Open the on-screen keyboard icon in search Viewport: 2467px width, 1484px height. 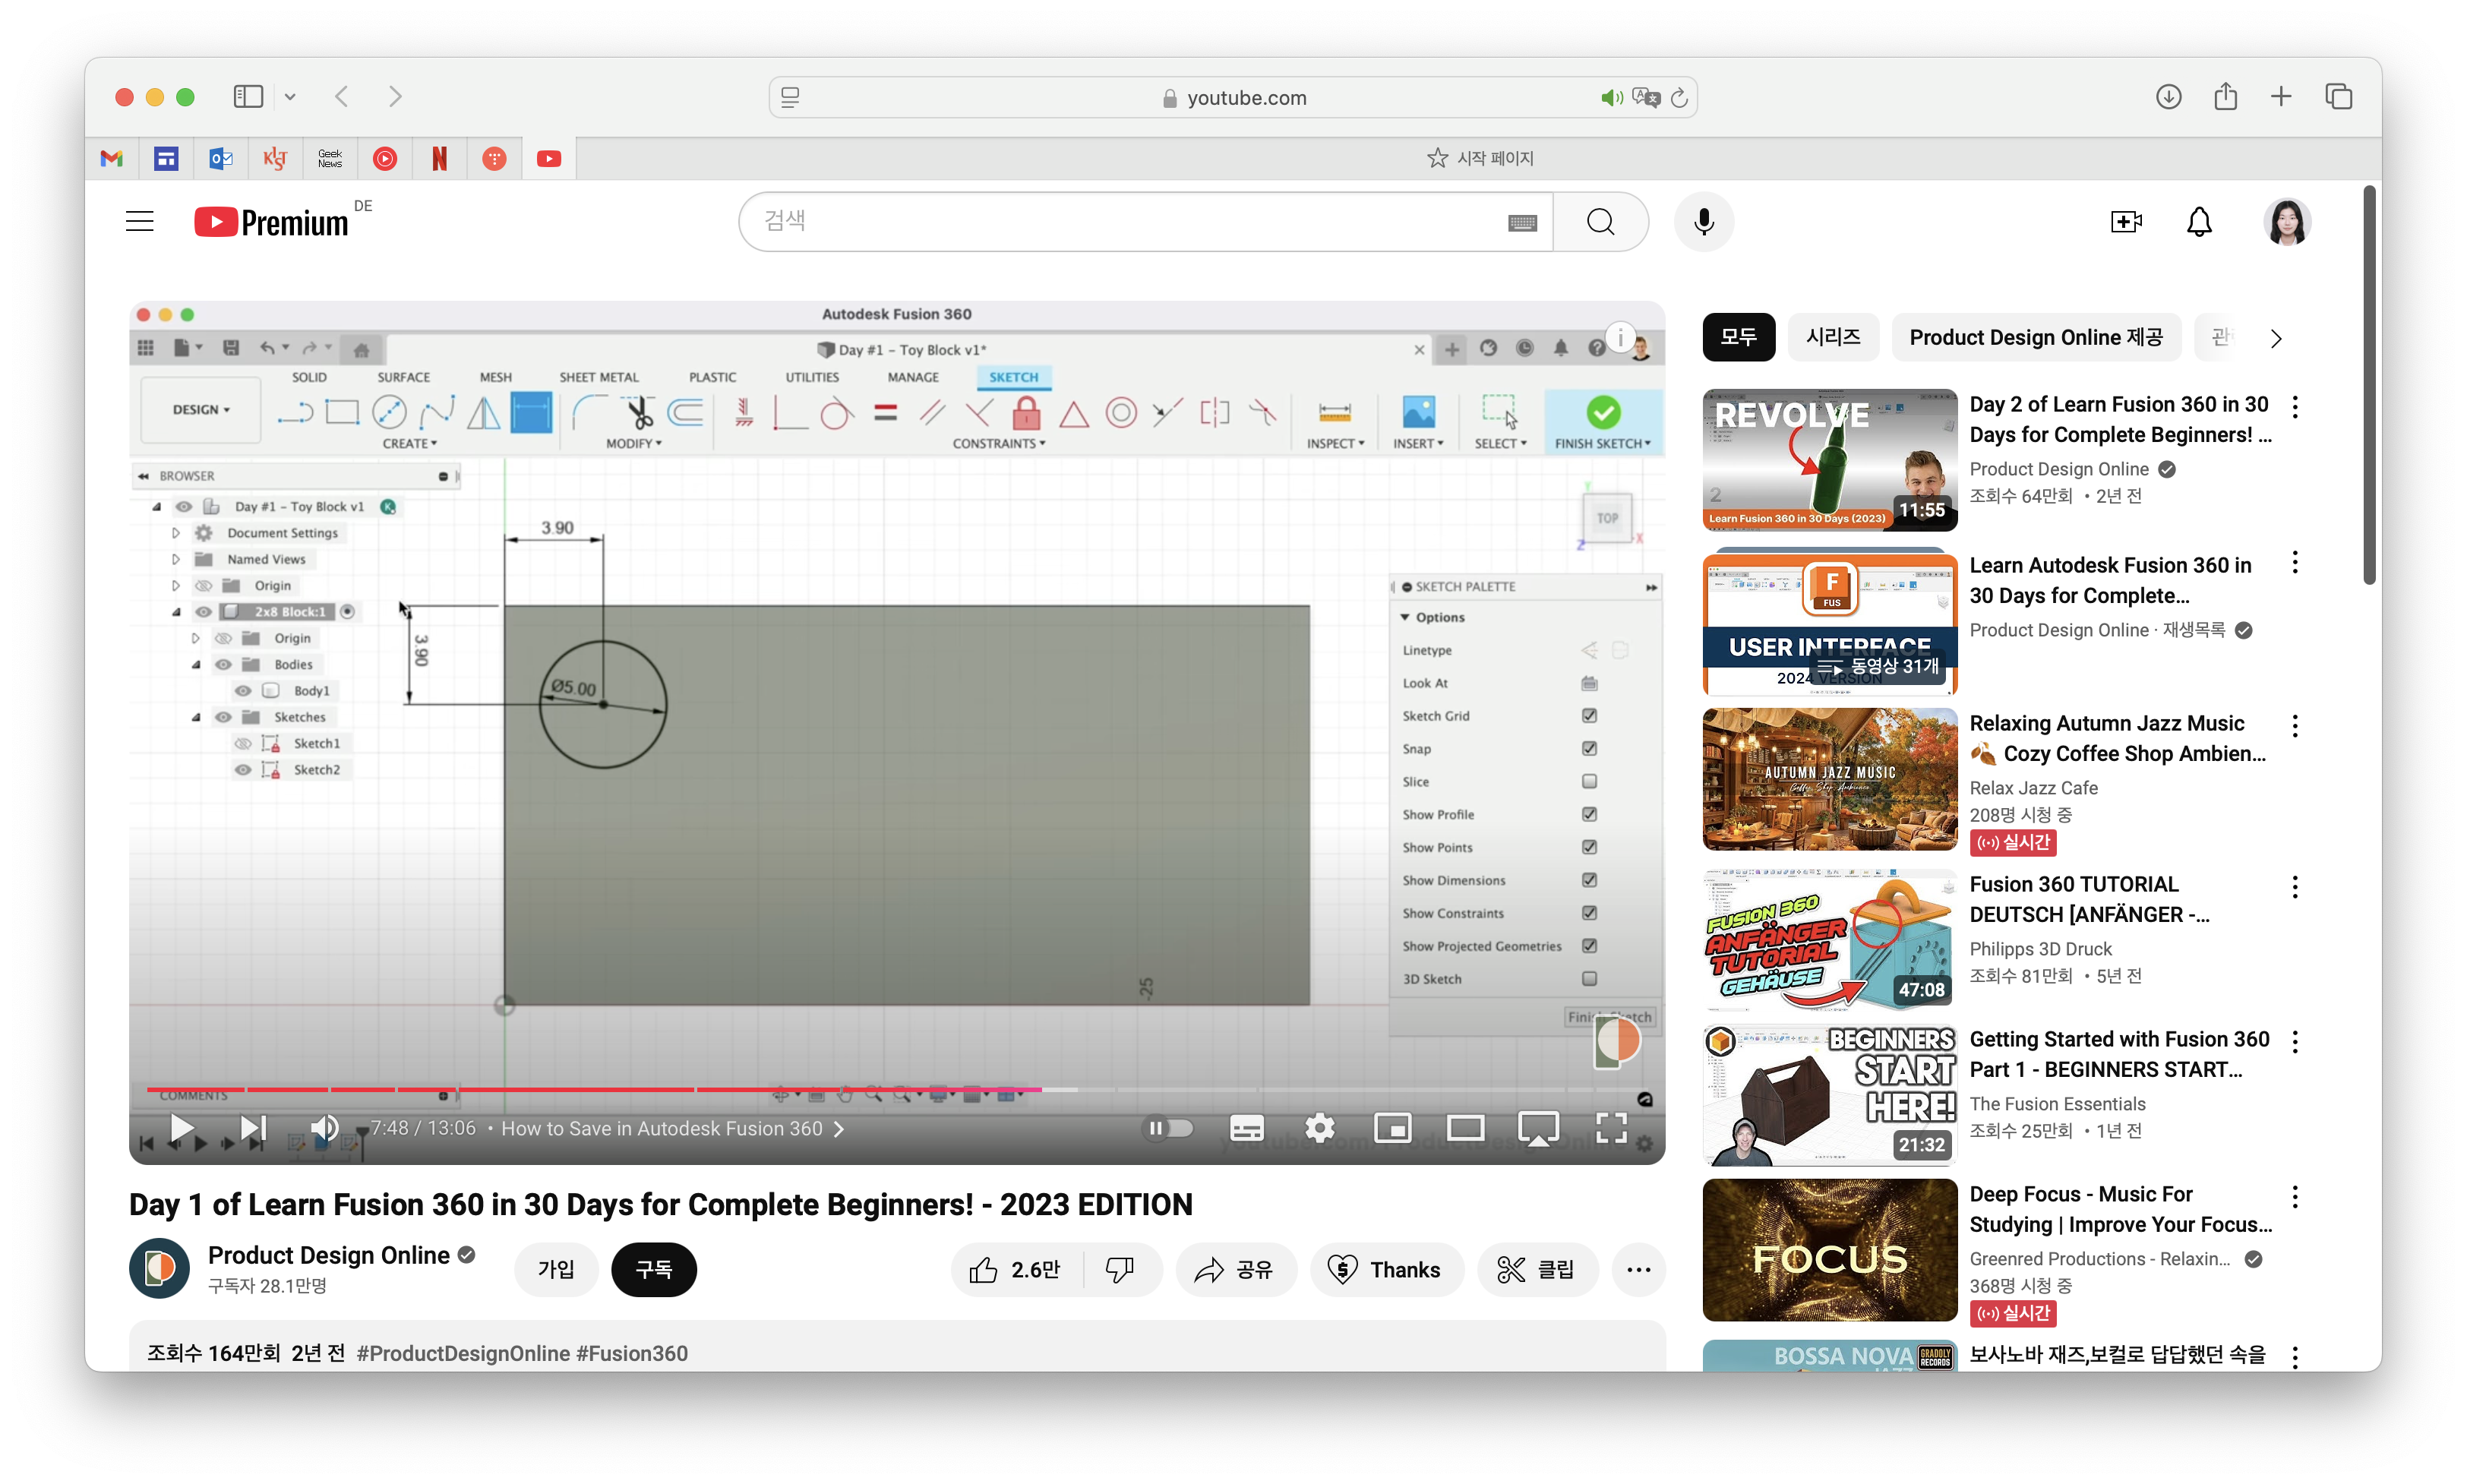[x=1522, y=222]
